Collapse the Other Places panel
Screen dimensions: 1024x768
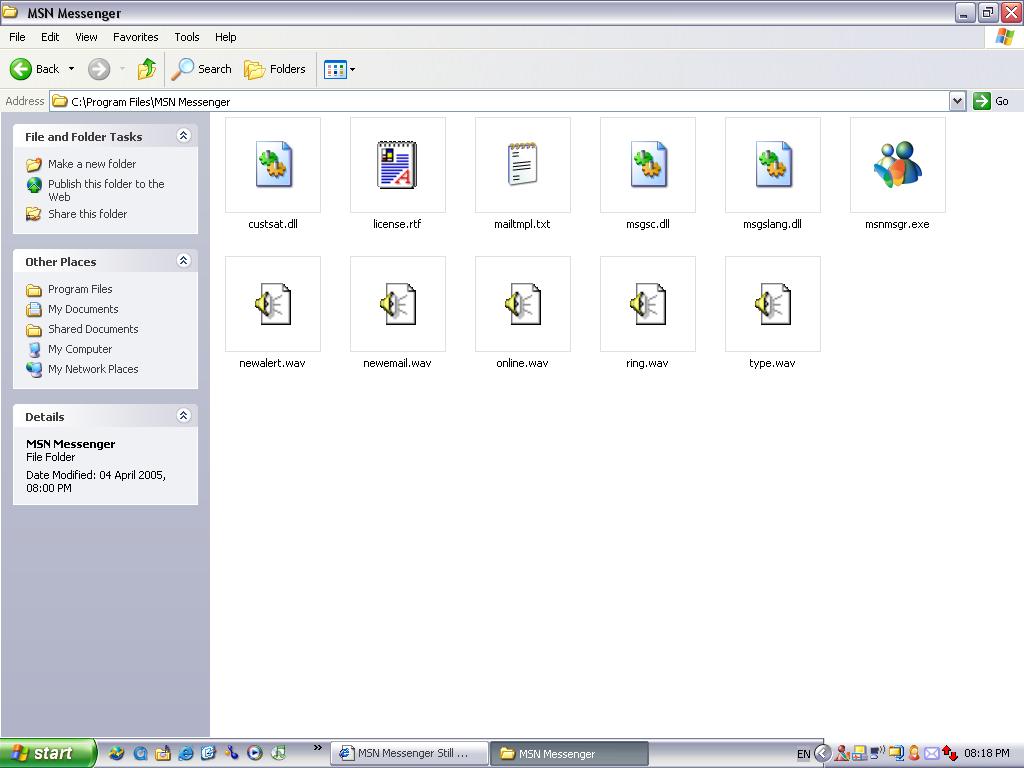tap(184, 261)
